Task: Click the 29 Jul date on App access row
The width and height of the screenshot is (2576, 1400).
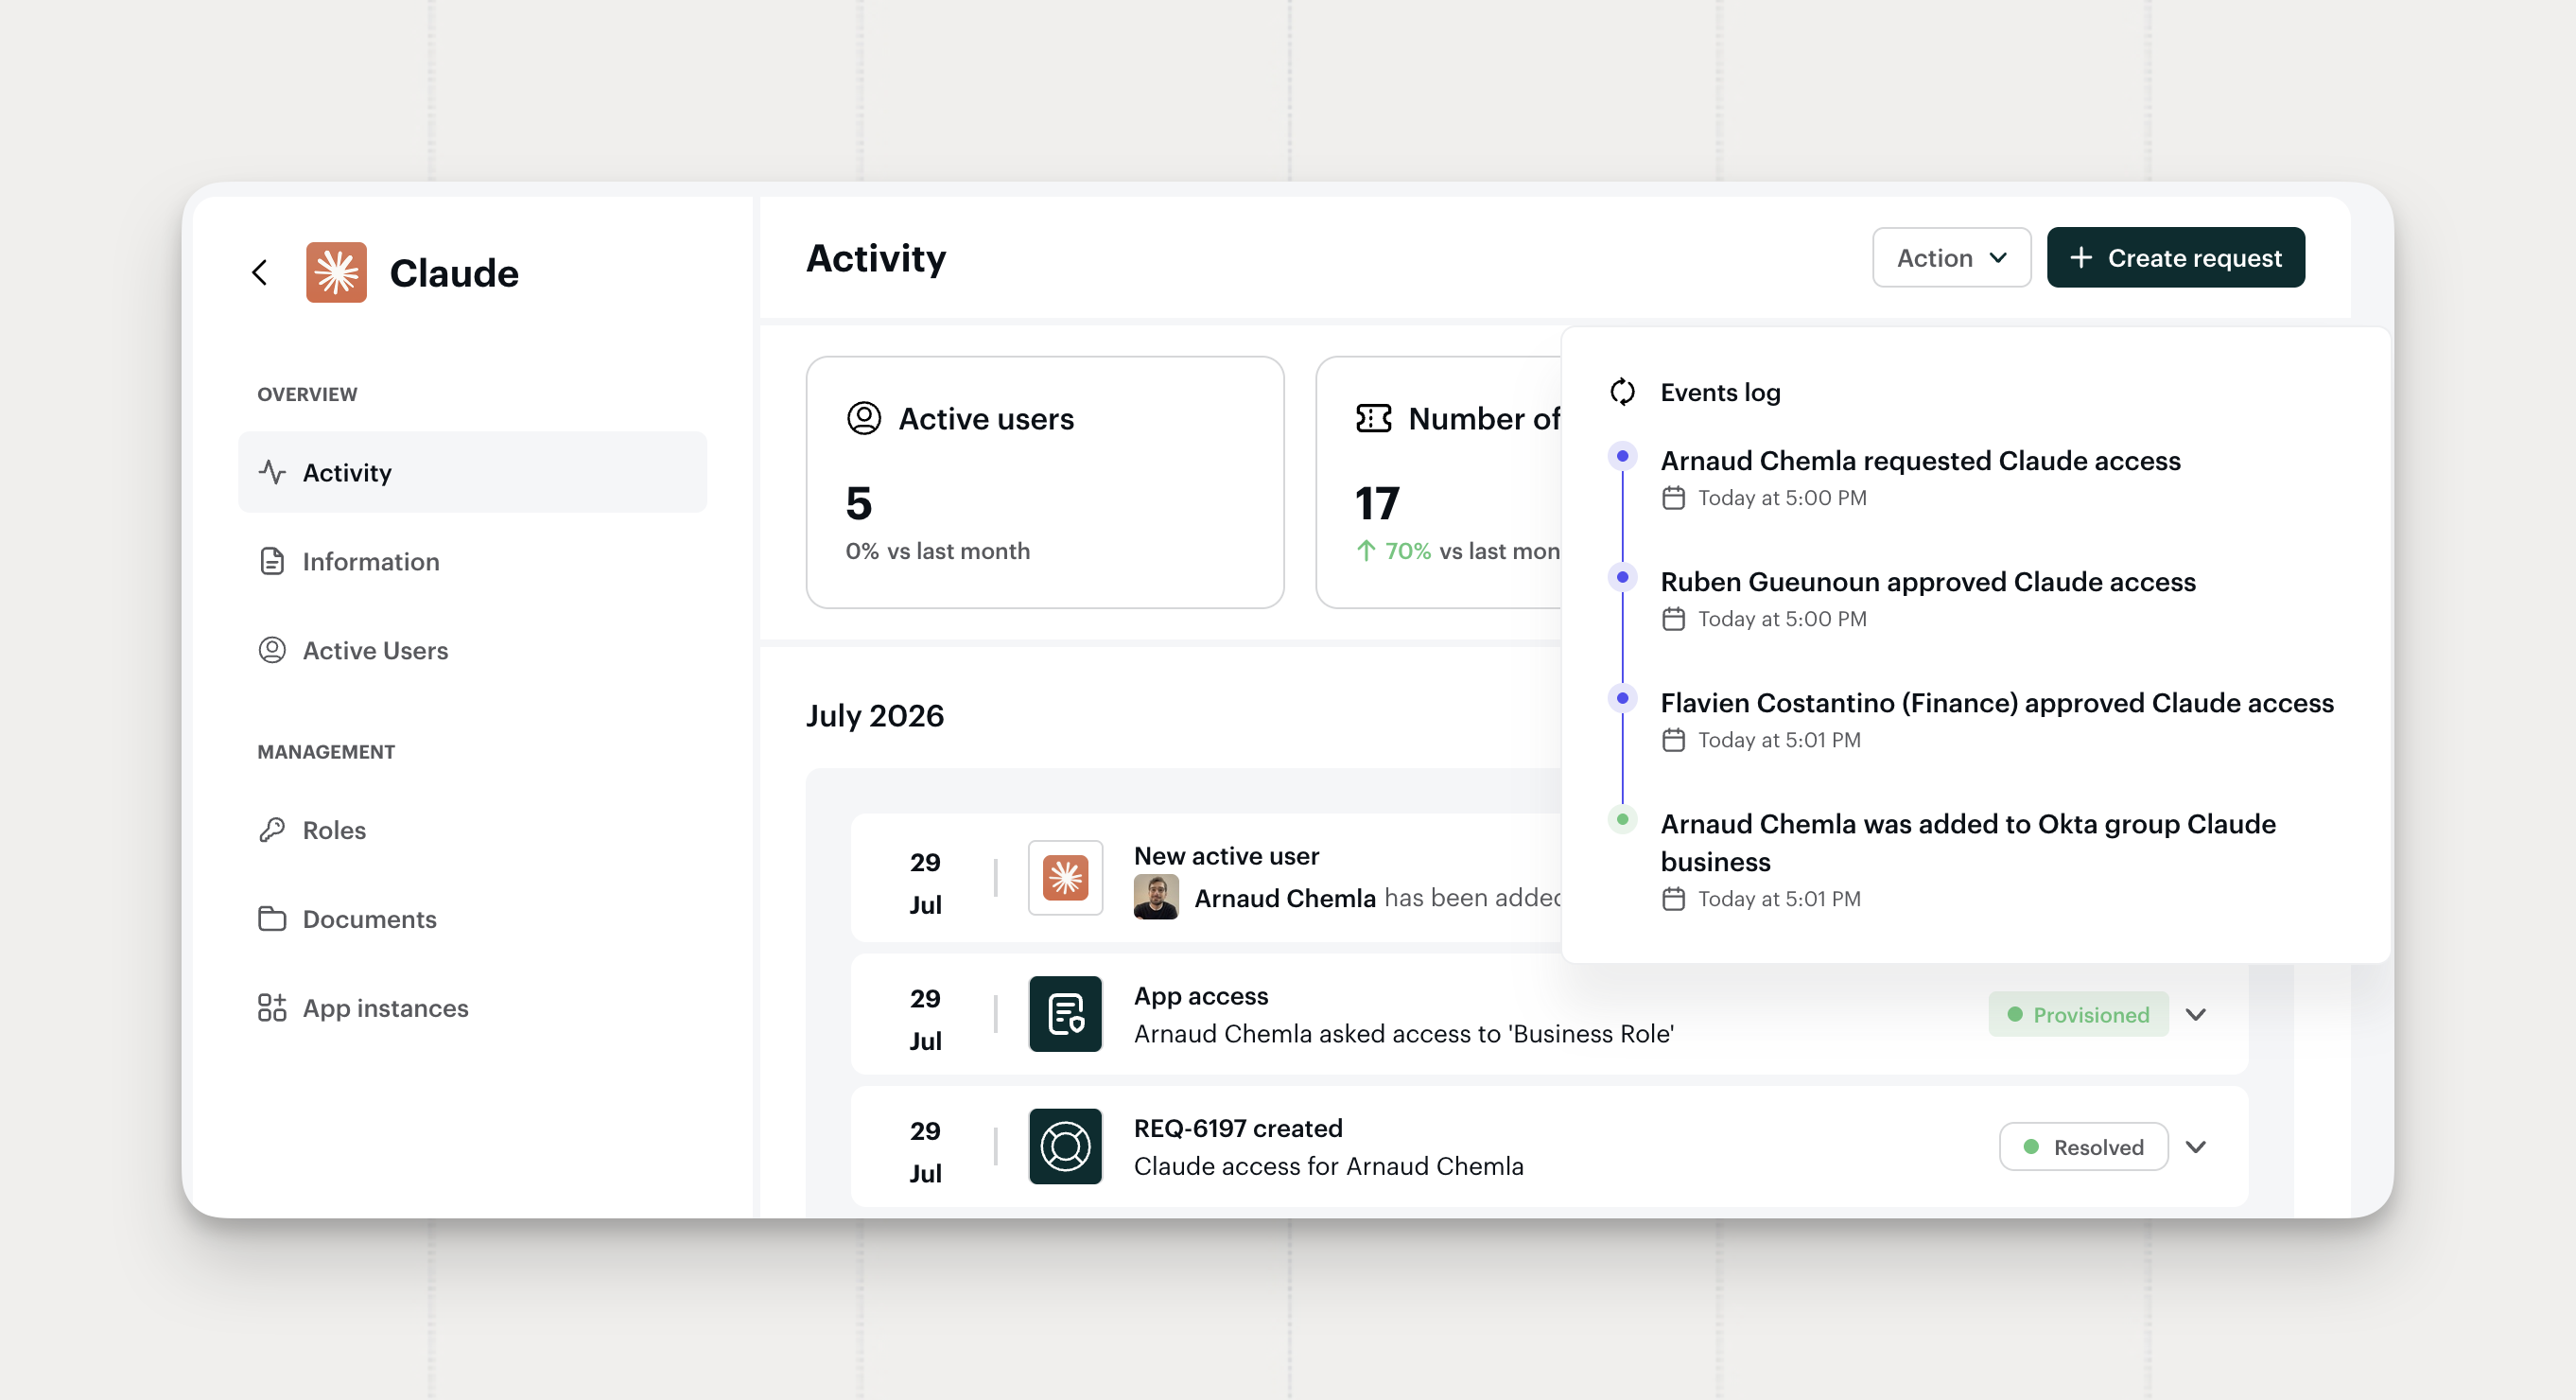Action: tap(925, 1019)
